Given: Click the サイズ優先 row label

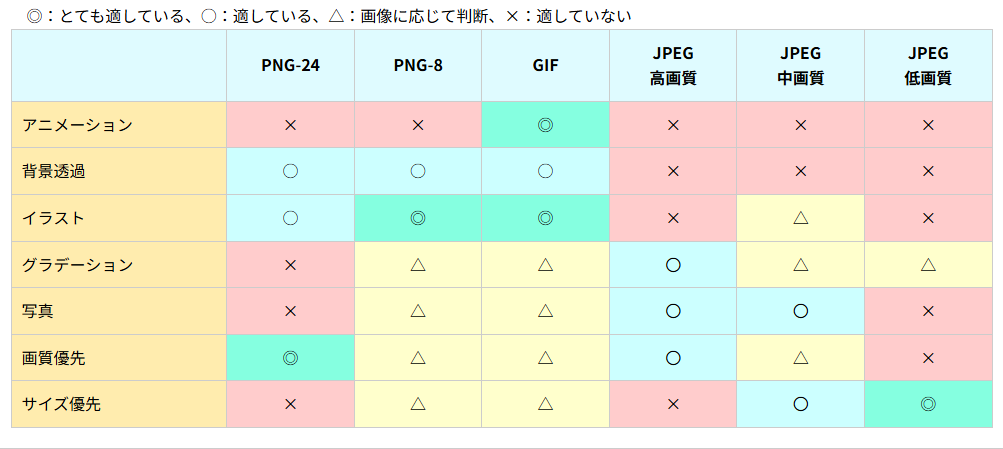Looking at the screenshot, I should (61, 404).
